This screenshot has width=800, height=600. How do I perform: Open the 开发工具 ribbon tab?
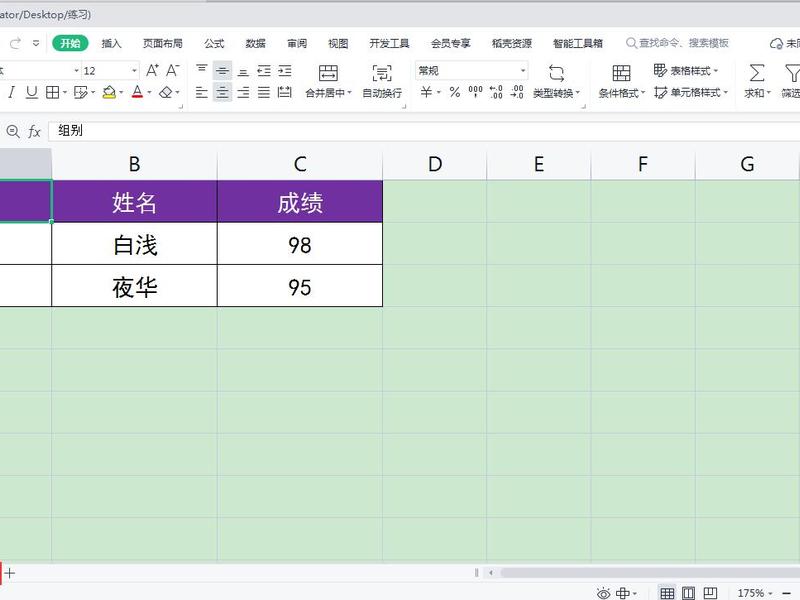pyautogui.click(x=389, y=43)
